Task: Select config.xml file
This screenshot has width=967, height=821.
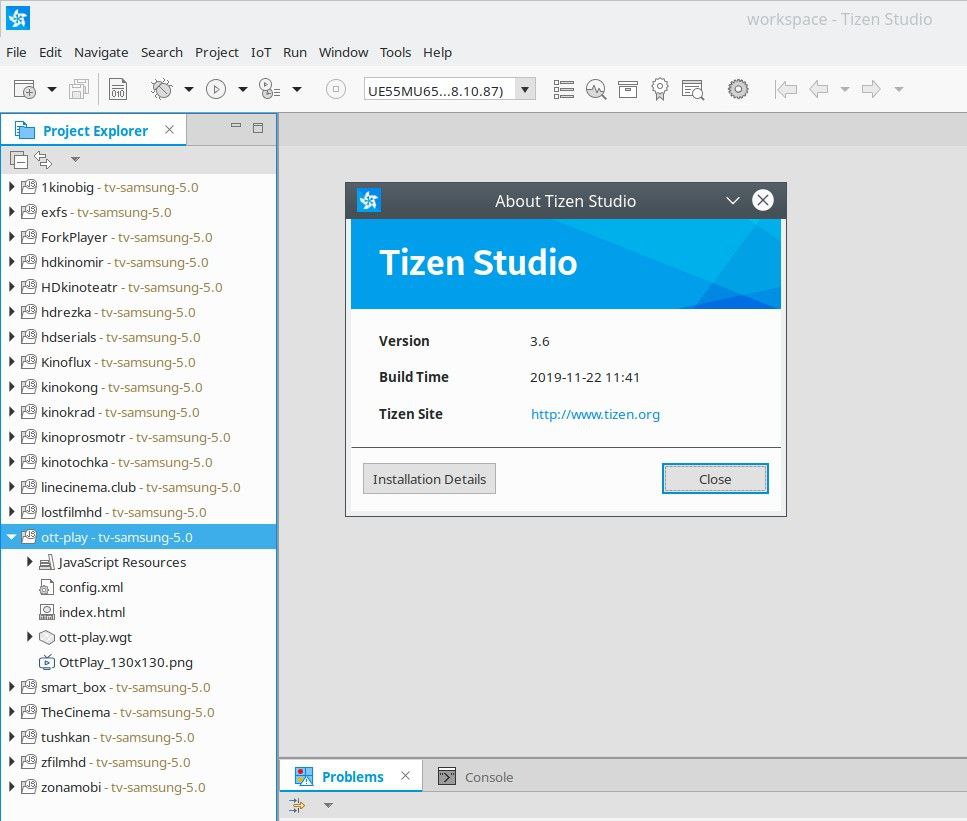Action: [91, 587]
